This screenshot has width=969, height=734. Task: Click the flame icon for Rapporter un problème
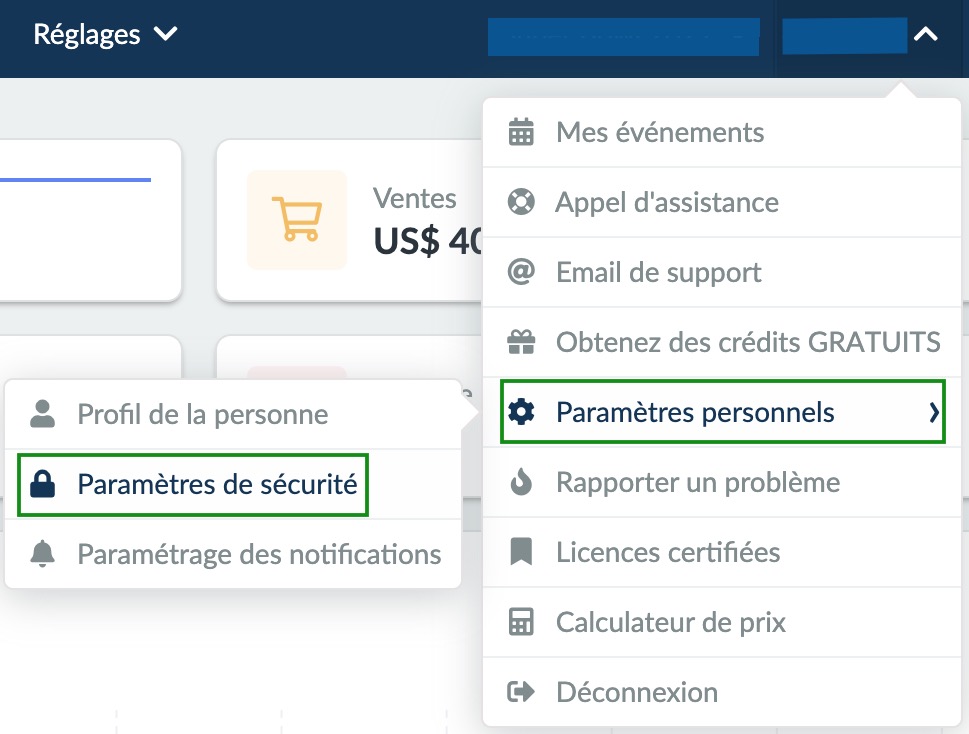(521, 482)
